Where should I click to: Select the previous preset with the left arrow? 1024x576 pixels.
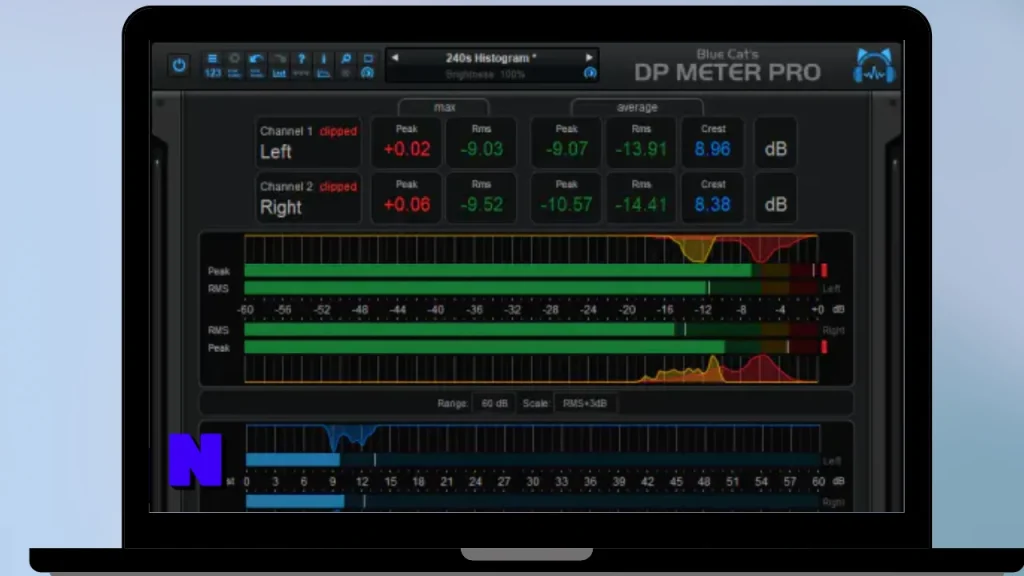394,57
